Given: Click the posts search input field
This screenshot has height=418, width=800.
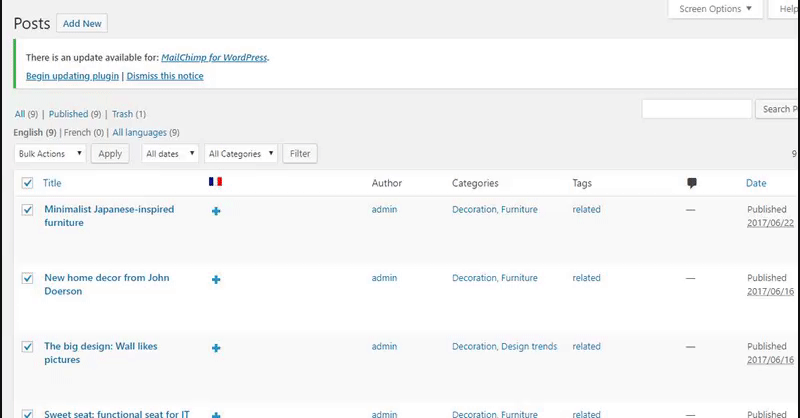Looking at the screenshot, I should coord(696,109).
